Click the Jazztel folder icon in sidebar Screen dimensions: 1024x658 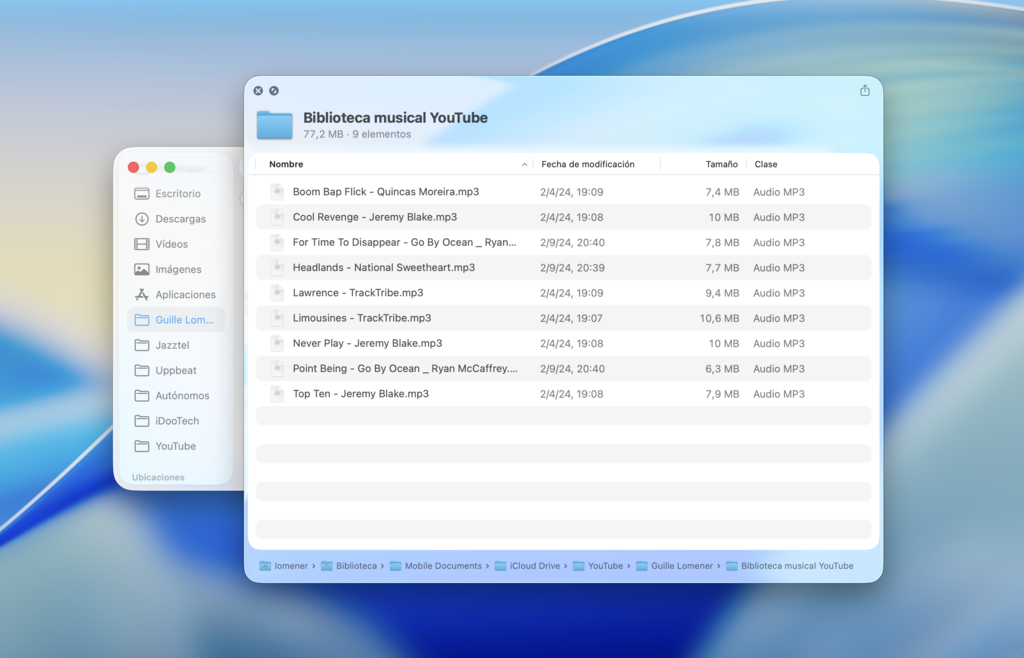click(142, 345)
